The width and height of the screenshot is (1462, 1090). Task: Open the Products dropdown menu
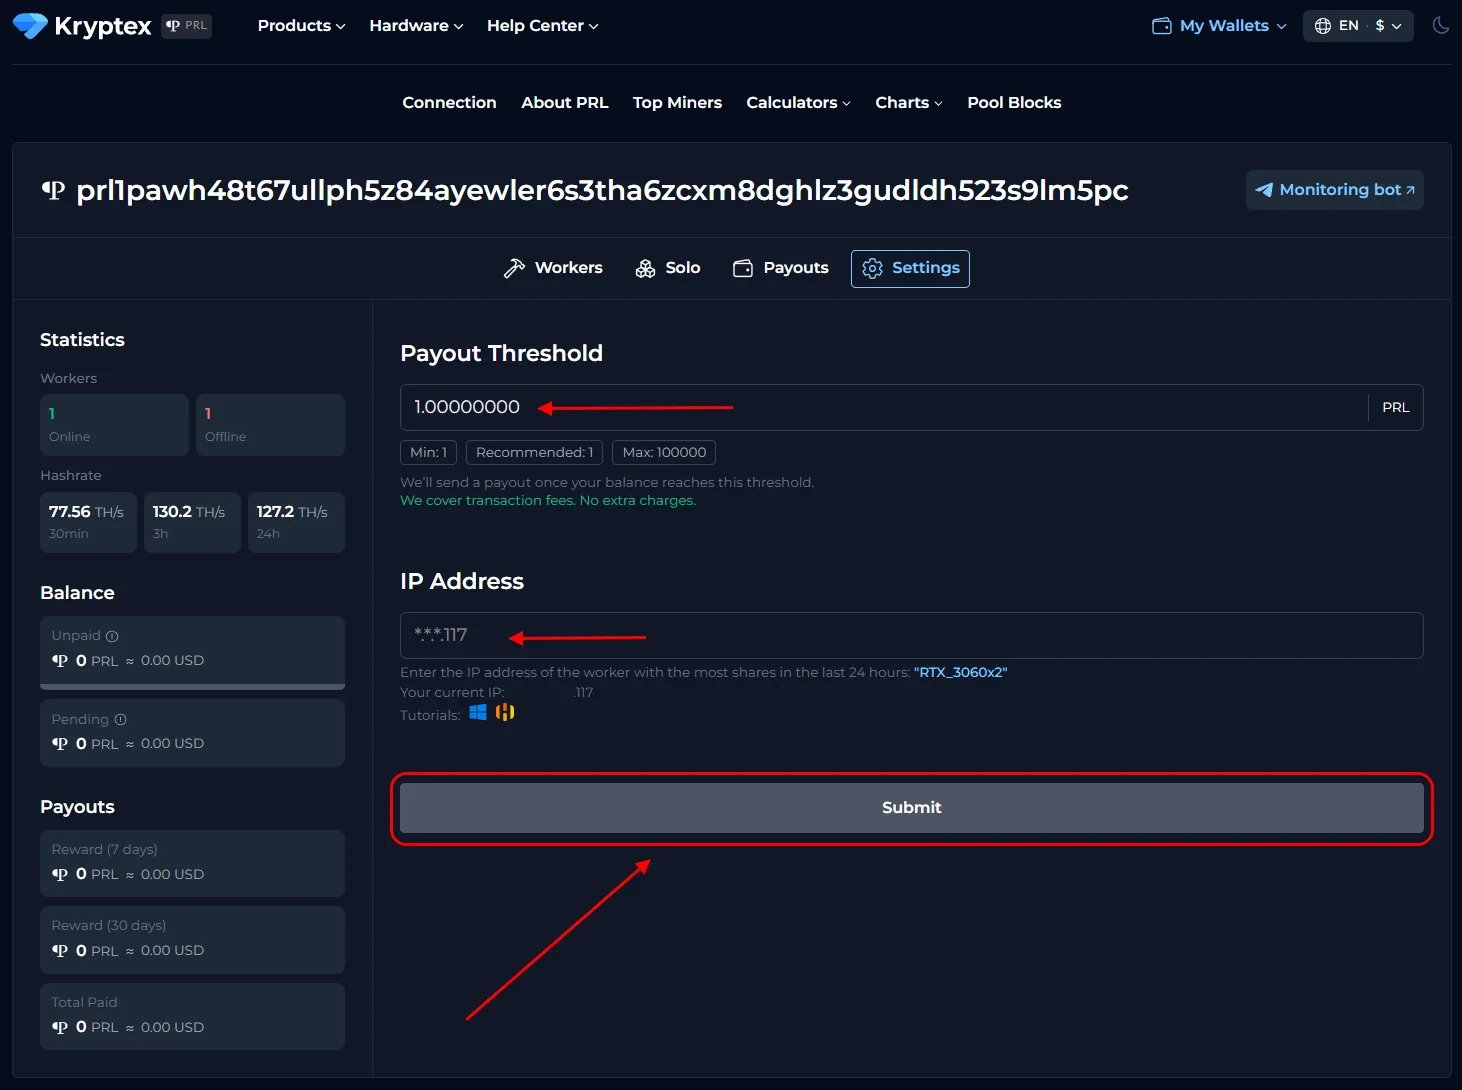point(301,26)
